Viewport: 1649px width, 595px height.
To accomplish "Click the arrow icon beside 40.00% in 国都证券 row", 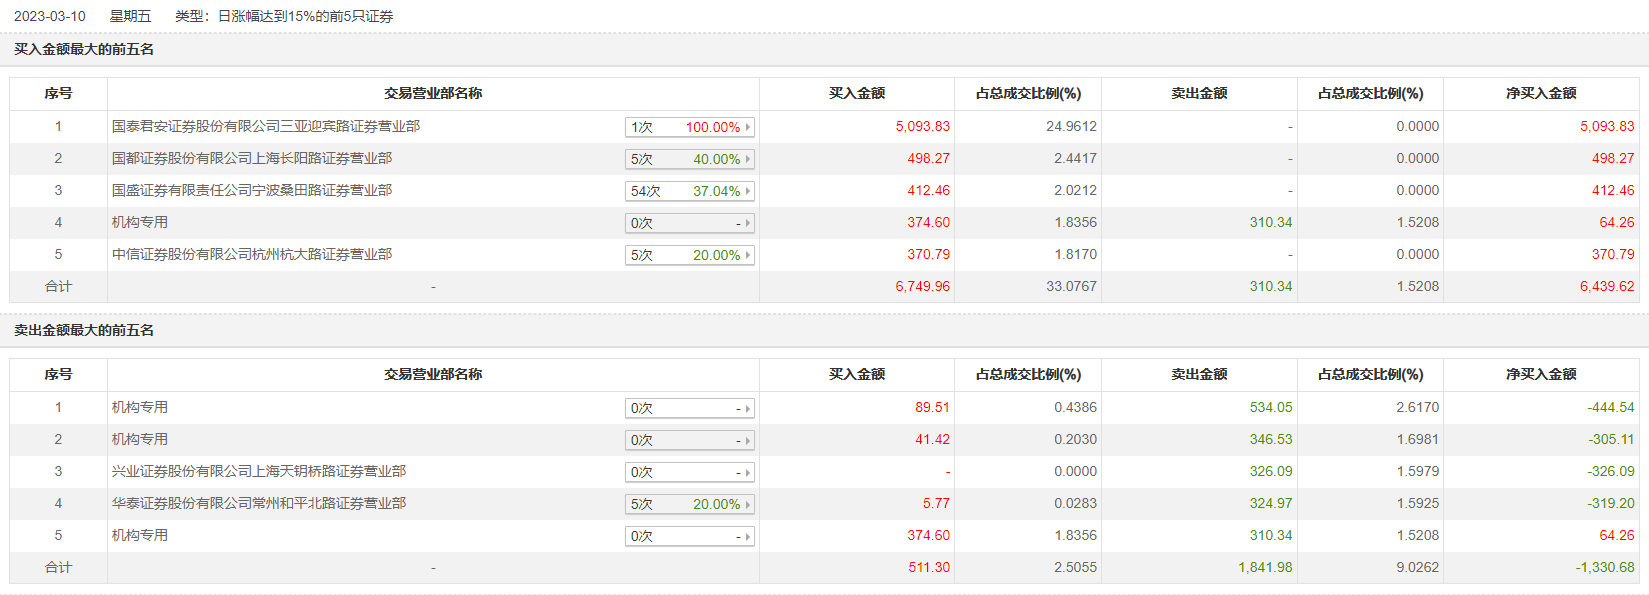I will pyautogui.click(x=747, y=159).
